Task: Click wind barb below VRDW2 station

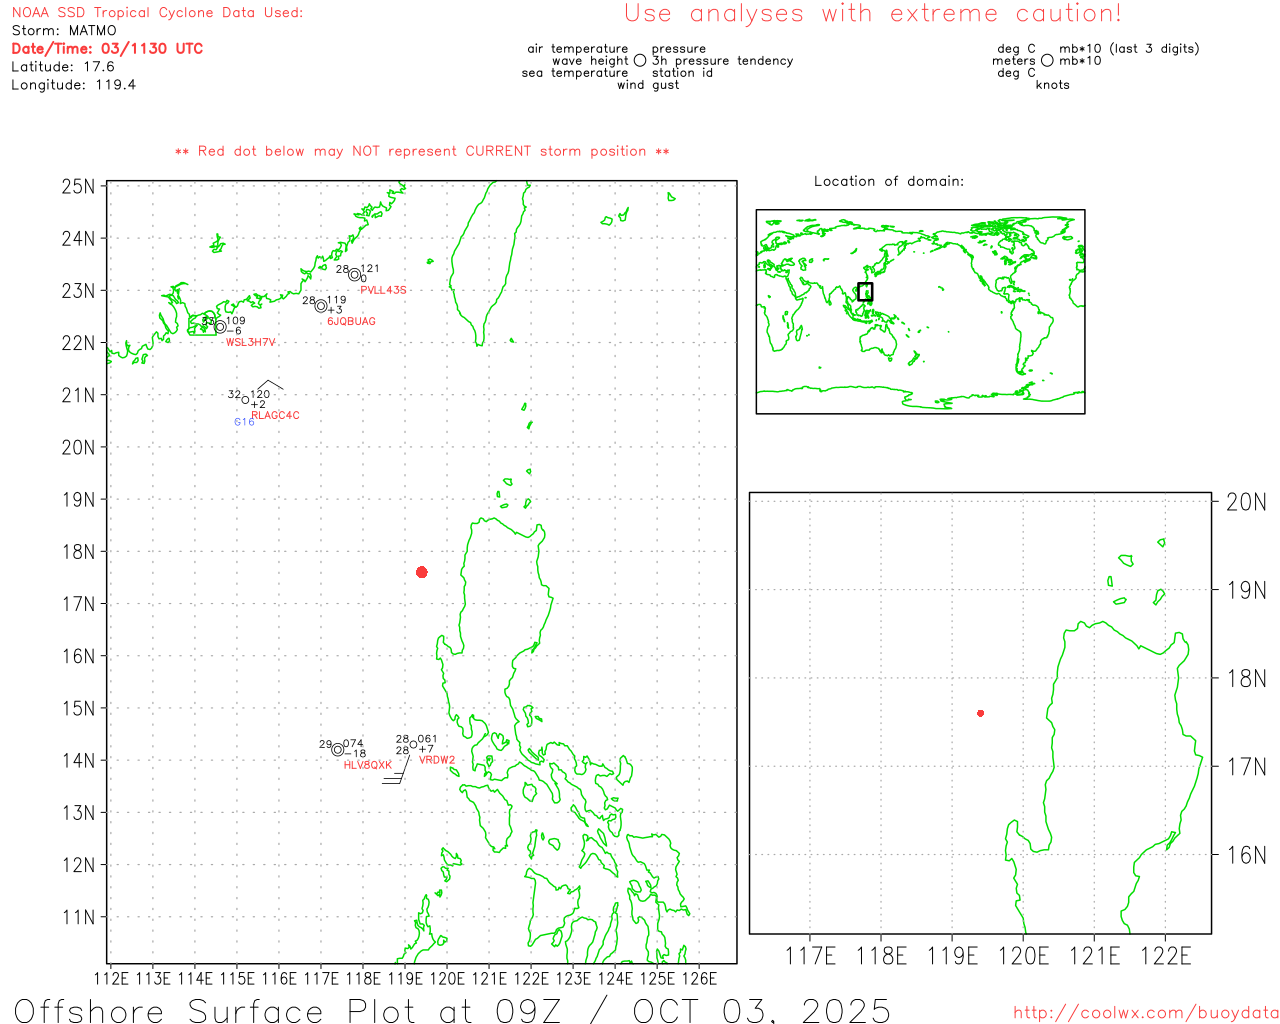Action: click(397, 773)
